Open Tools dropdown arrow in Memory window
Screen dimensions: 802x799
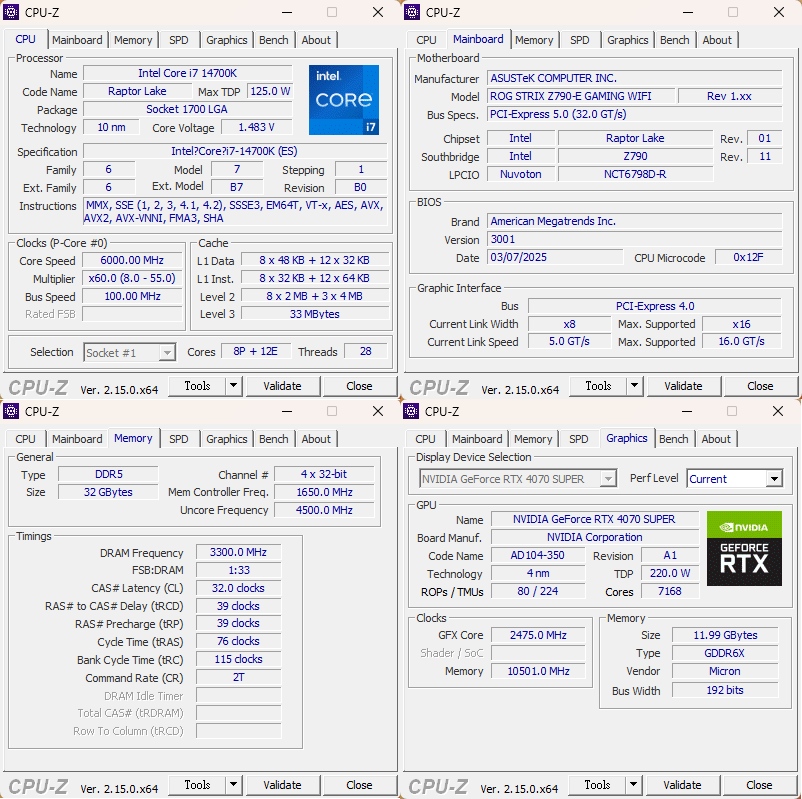[233, 785]
